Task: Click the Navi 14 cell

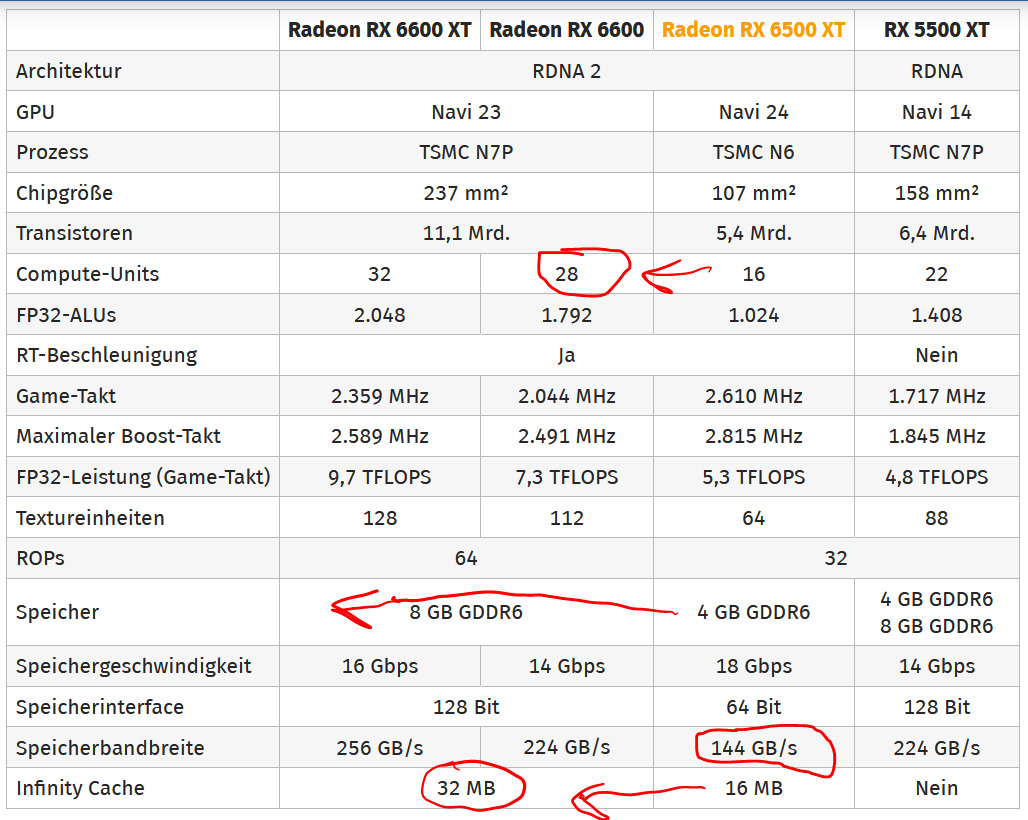Action: pyautogui.click(x=936, y=112)
